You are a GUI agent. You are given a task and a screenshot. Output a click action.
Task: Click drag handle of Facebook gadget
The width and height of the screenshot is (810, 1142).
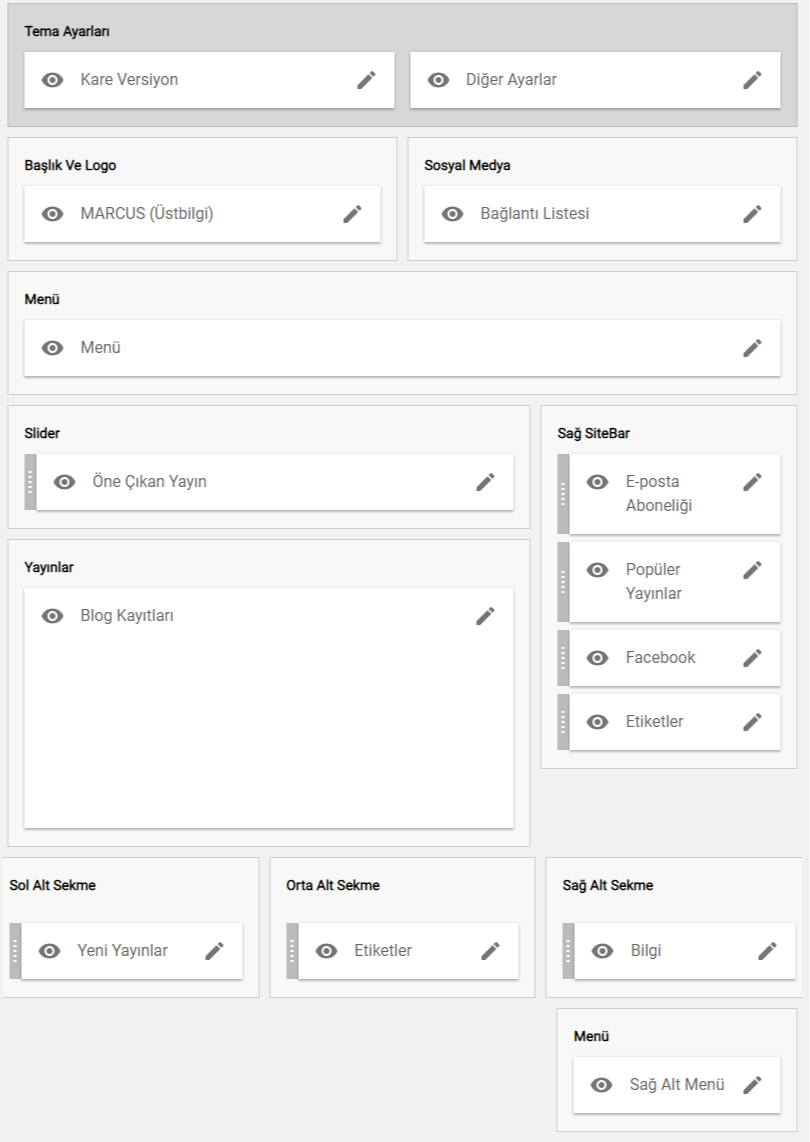(563, 658)
